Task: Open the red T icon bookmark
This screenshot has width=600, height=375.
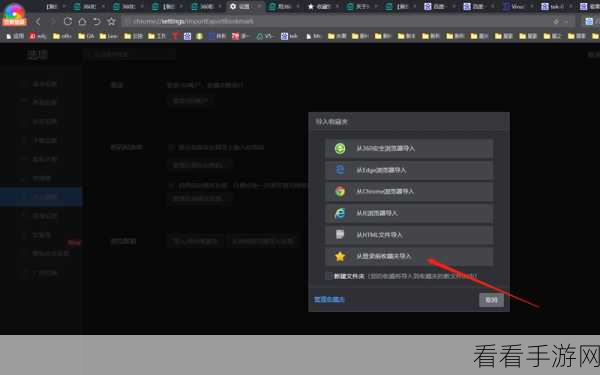Action: coord(175,36)
